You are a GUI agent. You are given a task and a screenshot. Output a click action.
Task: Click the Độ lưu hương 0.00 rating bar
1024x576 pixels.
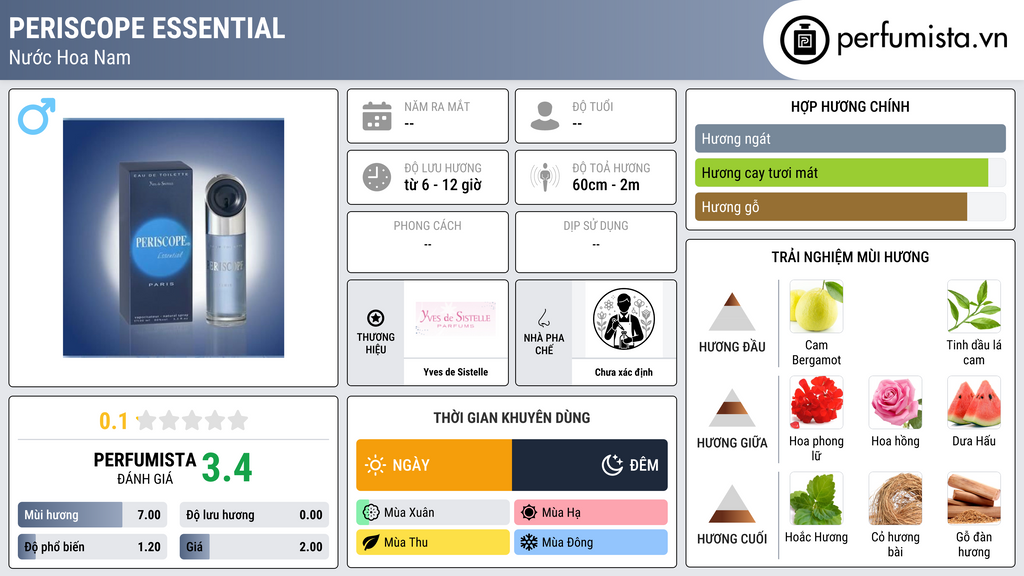click(254, 515)
